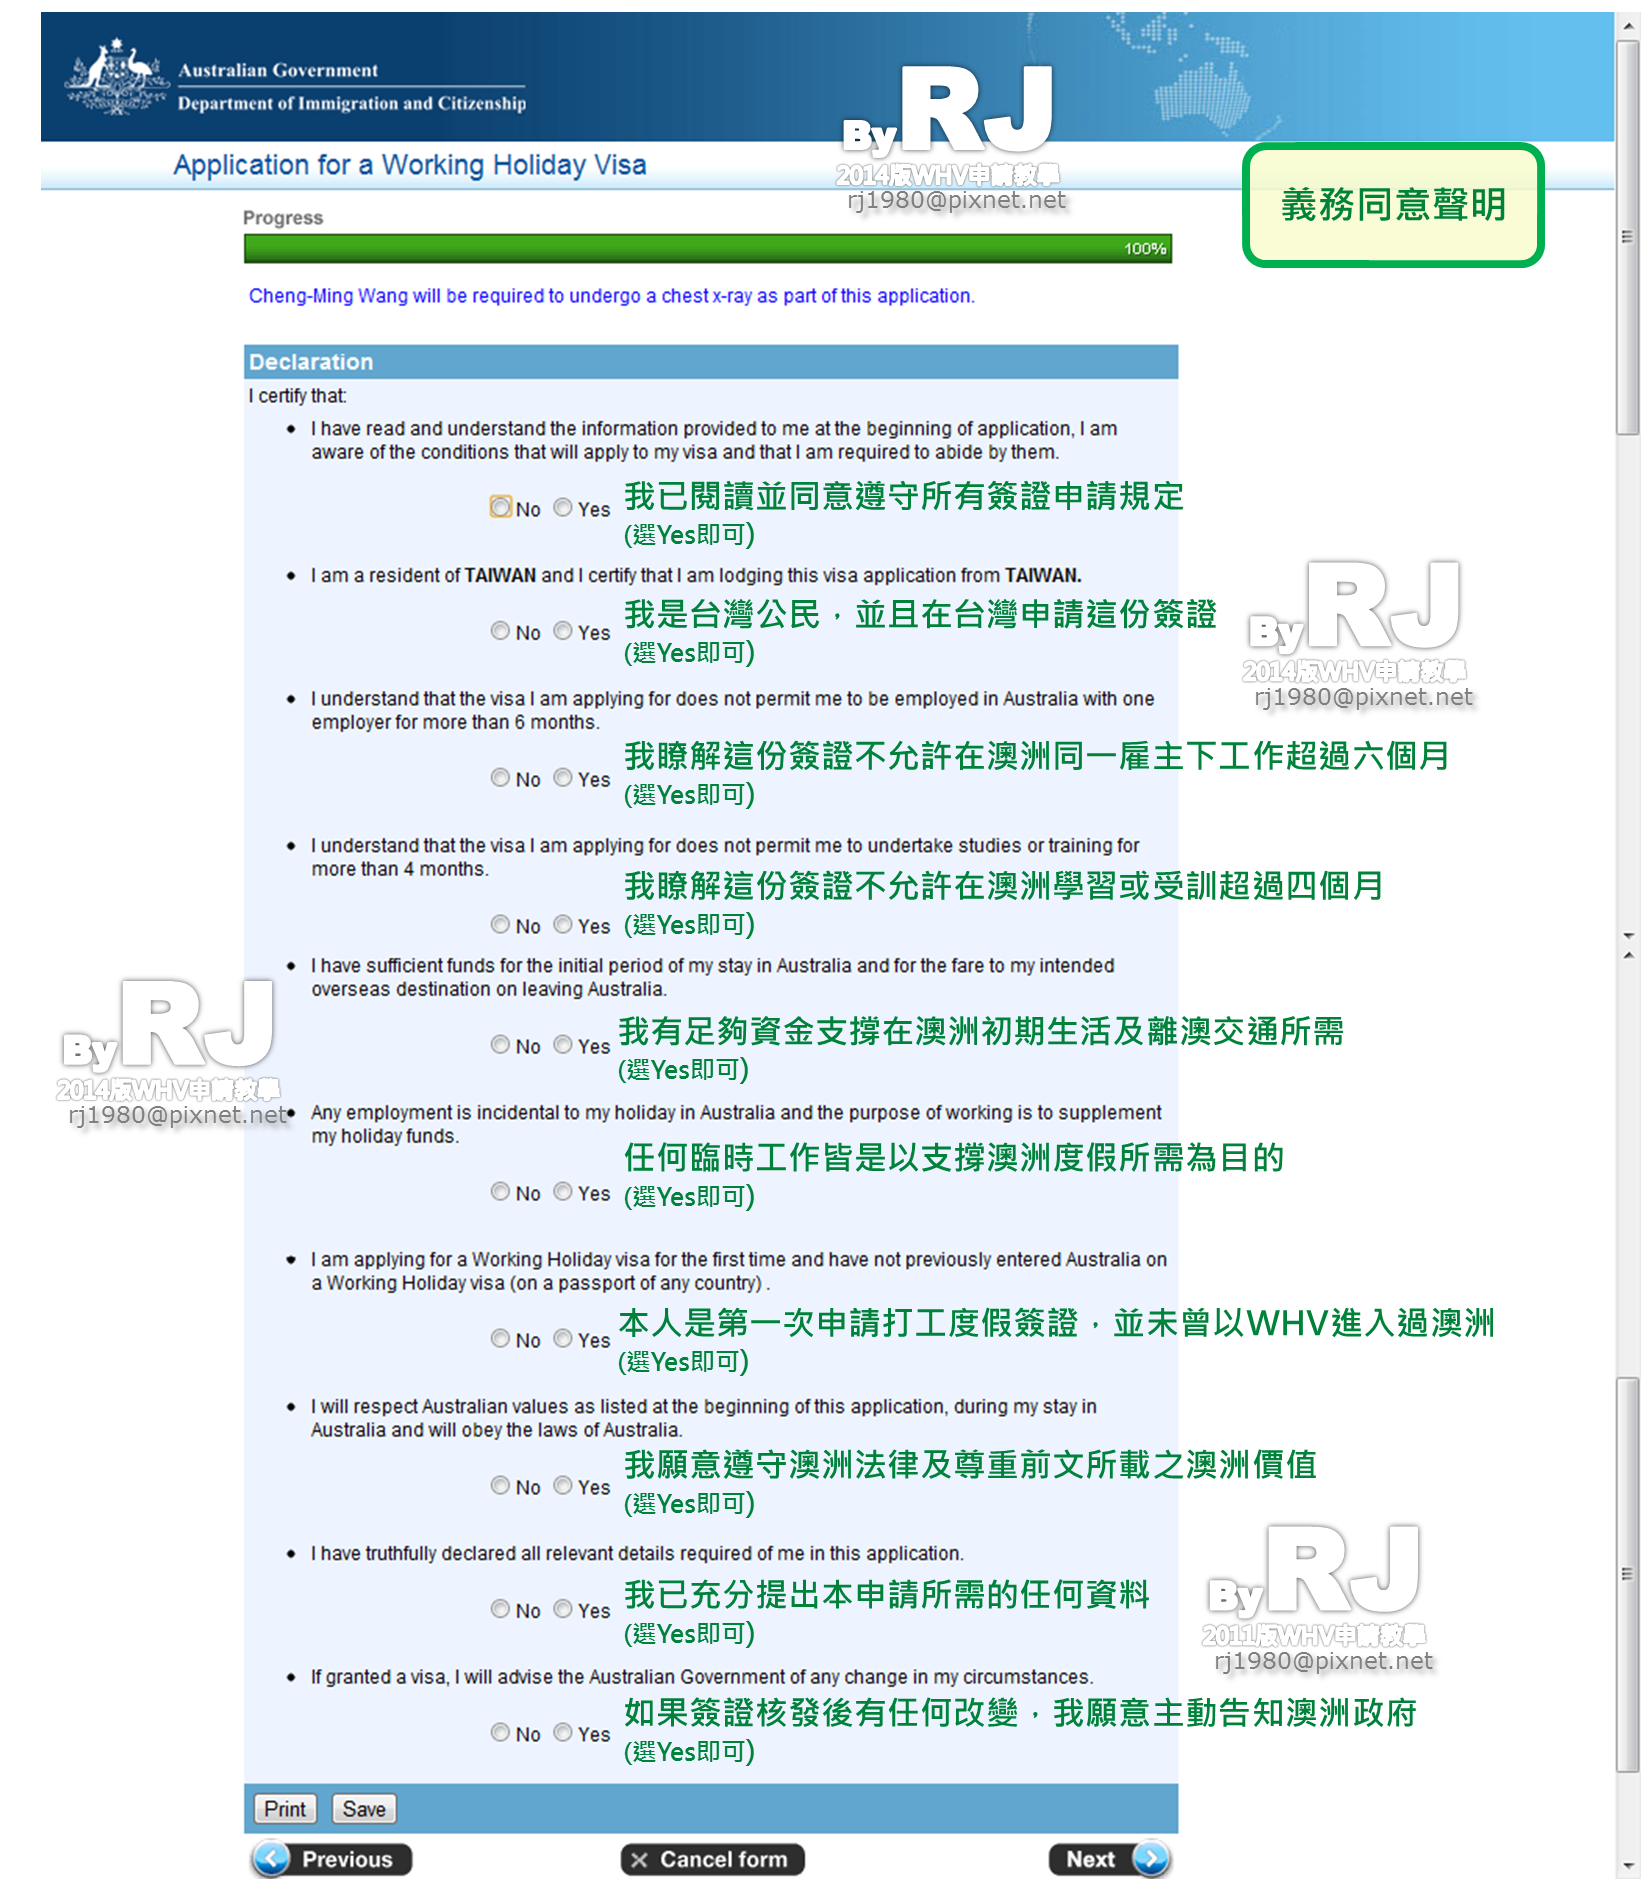Click the Save button
Screen dimensions: 1641x1879
coord(364,1809)
